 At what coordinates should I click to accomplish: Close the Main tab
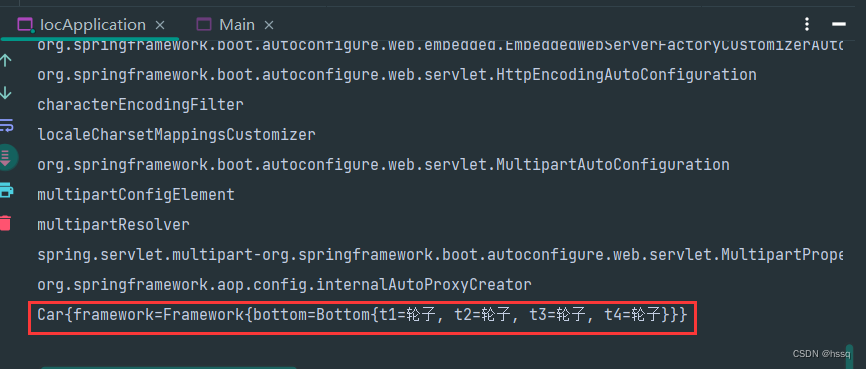click(x=268, y=25)
